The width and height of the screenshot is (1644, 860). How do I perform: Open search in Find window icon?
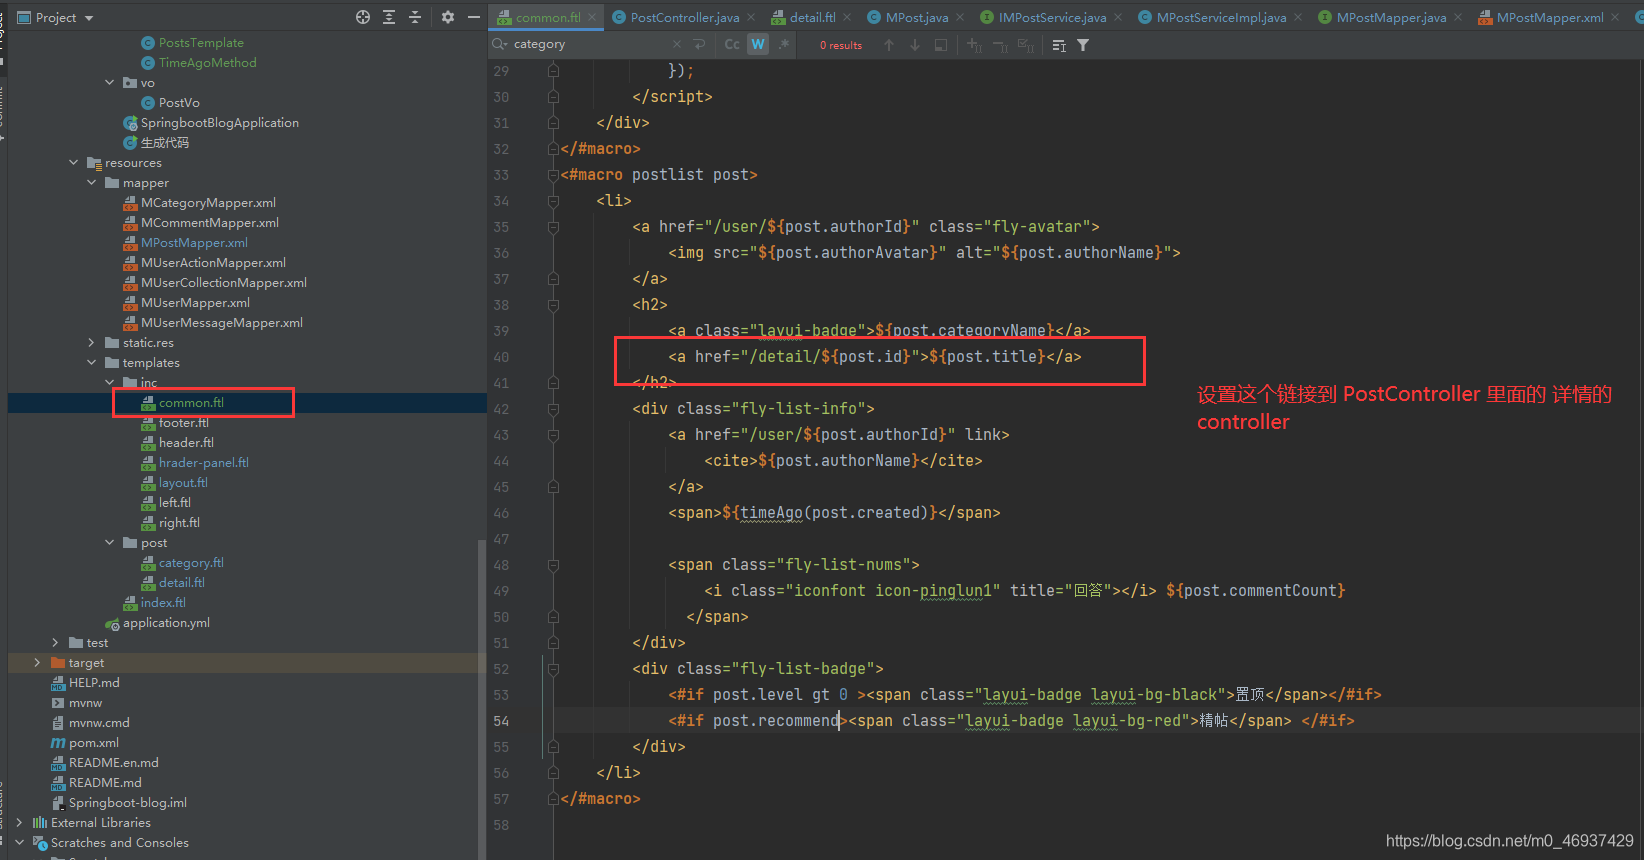point(940,45)
